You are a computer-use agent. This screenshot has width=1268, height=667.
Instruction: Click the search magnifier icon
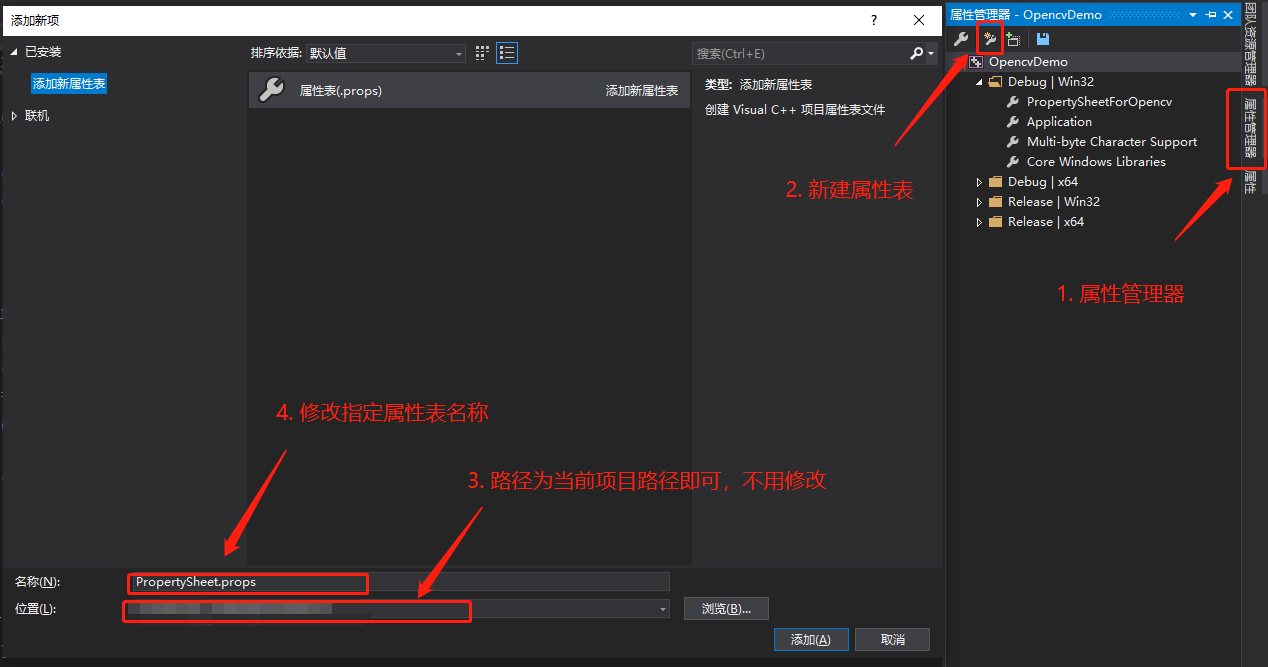(x=917, y=53)
